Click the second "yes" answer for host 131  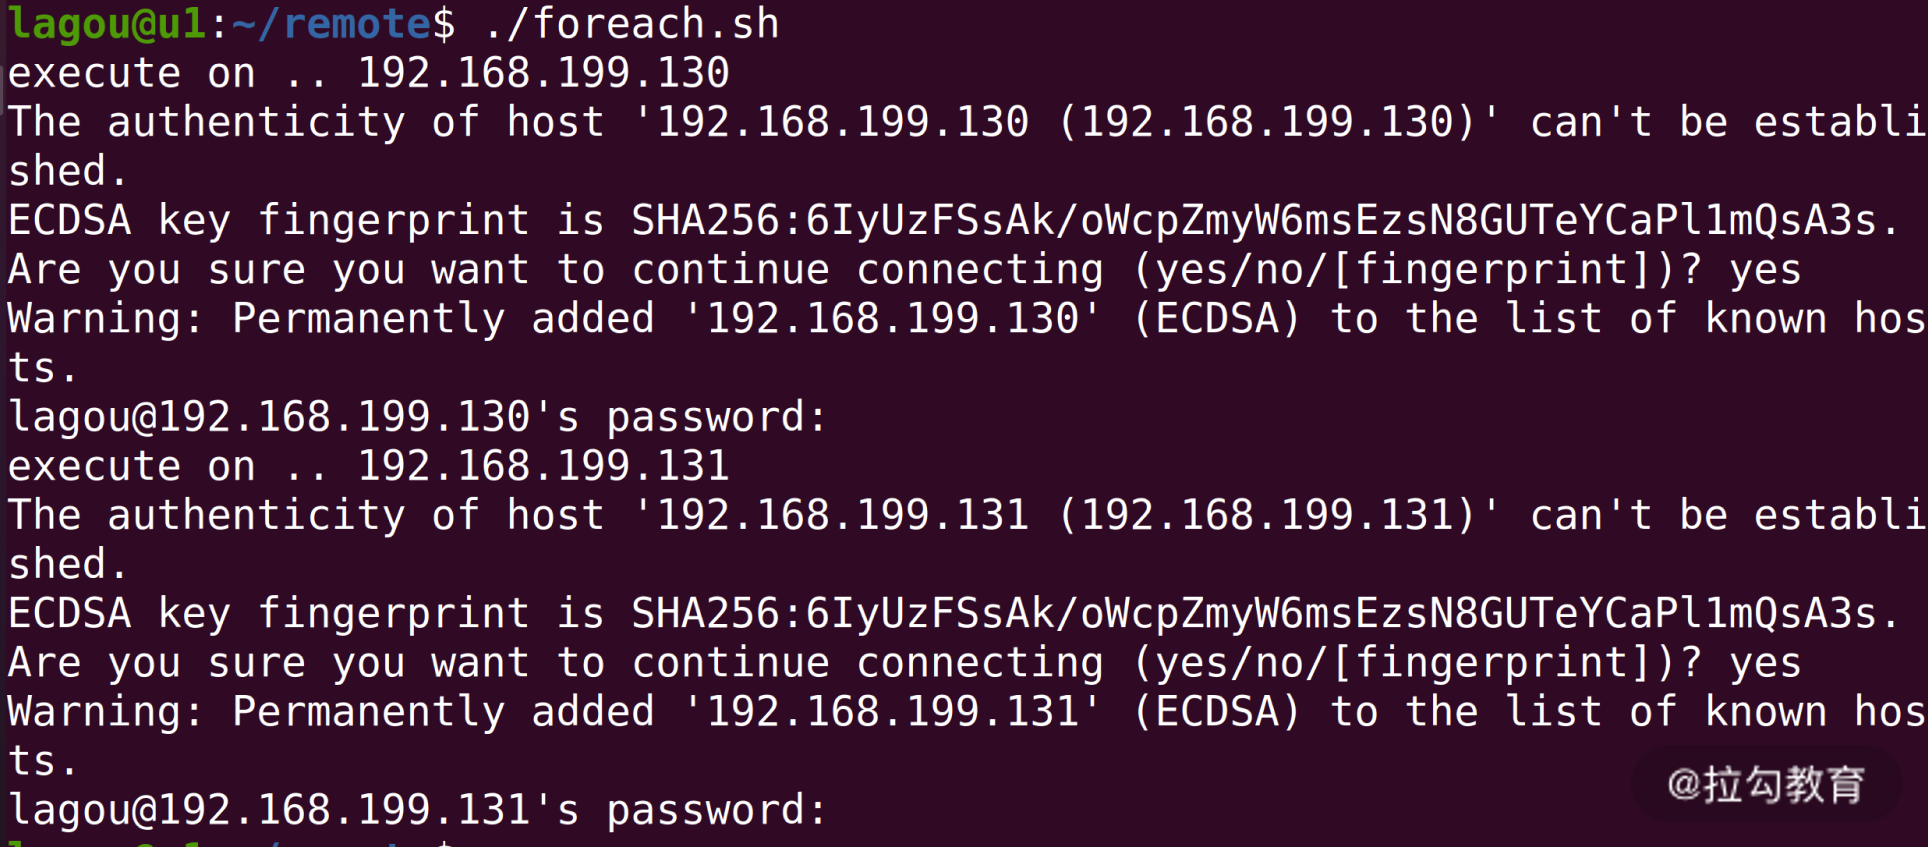(x=1765, y=663)
